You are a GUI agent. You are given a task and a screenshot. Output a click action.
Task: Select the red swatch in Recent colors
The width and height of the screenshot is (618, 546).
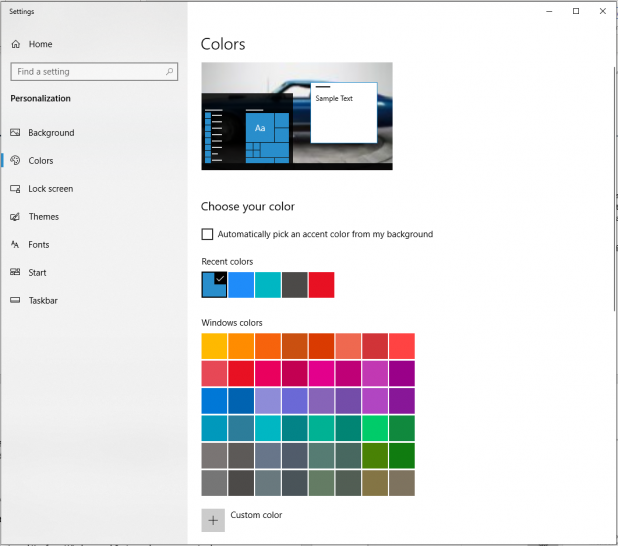pyautogui.click(x=322, y=285)
